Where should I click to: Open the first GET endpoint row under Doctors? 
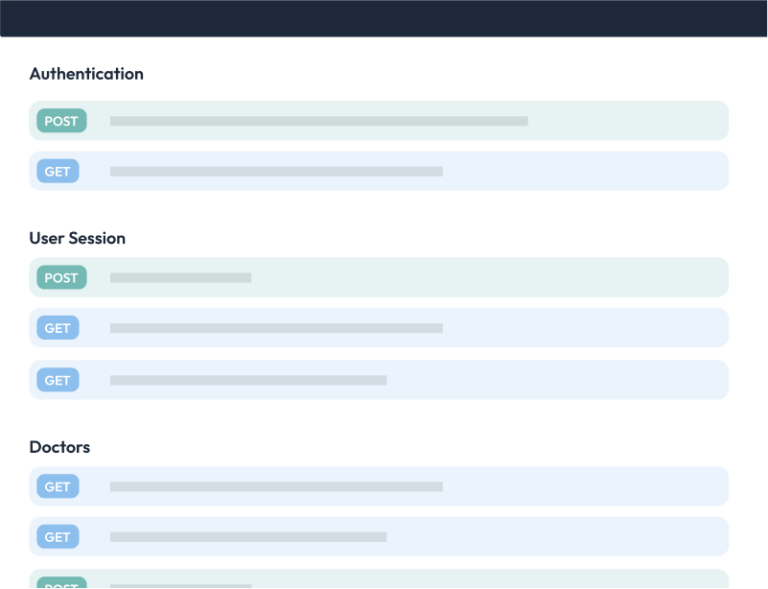click(400, 487)
